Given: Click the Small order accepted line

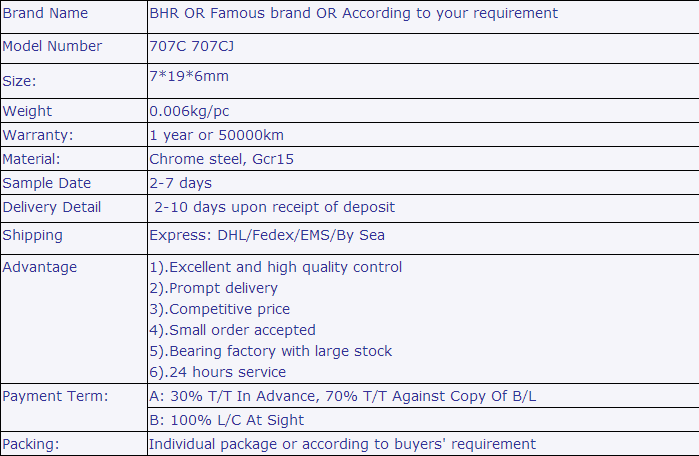Looking at the screenshot, I should pos(232,330).
